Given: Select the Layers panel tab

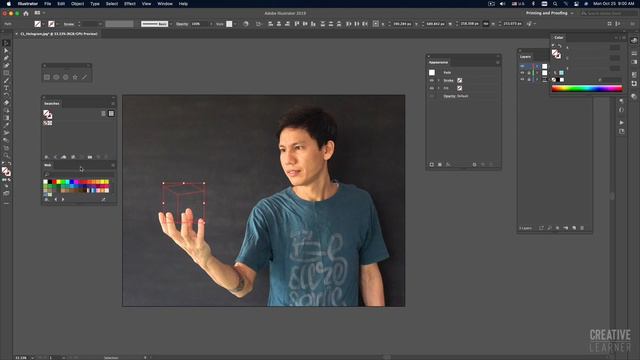Looking at the screenshot, I should click(x=525, y=57).
